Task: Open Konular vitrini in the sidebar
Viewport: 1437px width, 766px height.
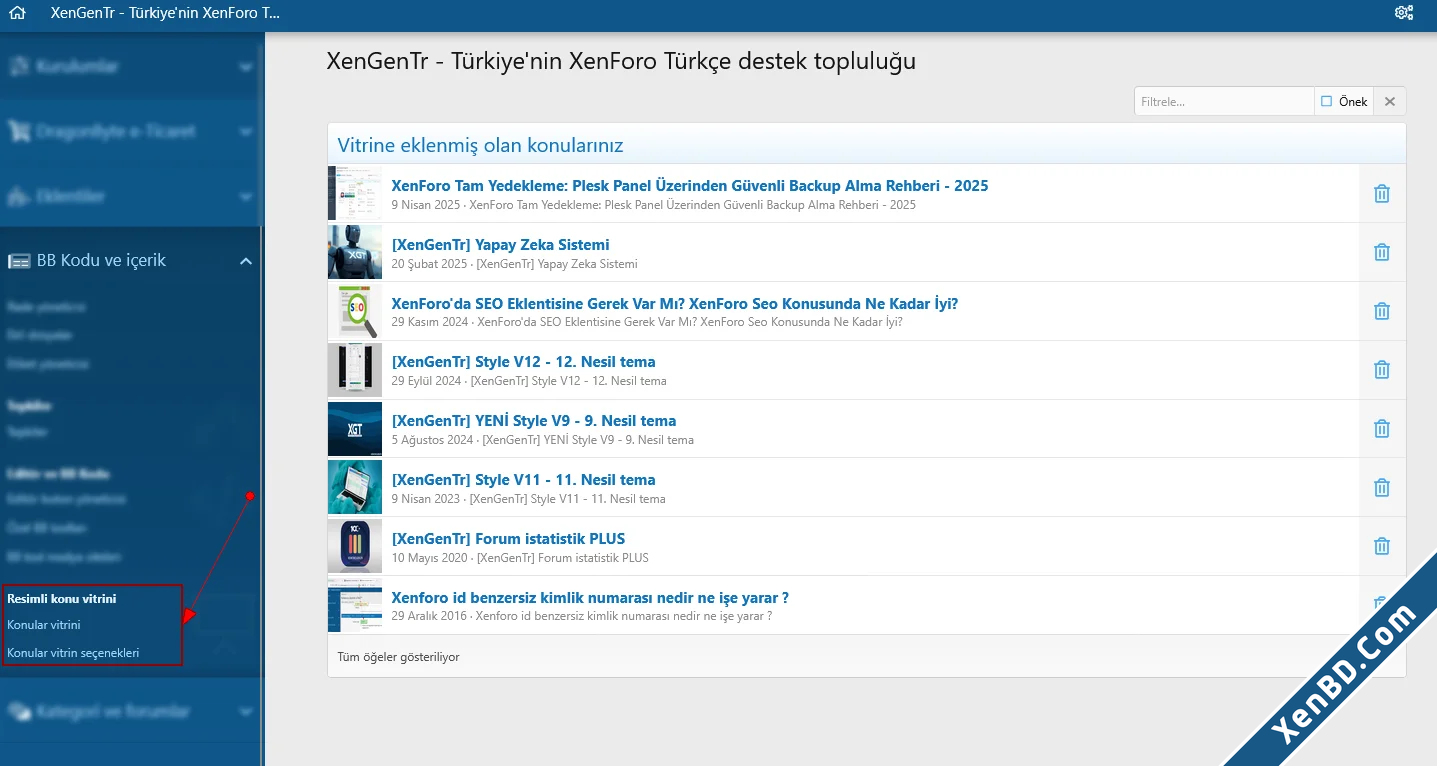Action: [x=44, y=625]
